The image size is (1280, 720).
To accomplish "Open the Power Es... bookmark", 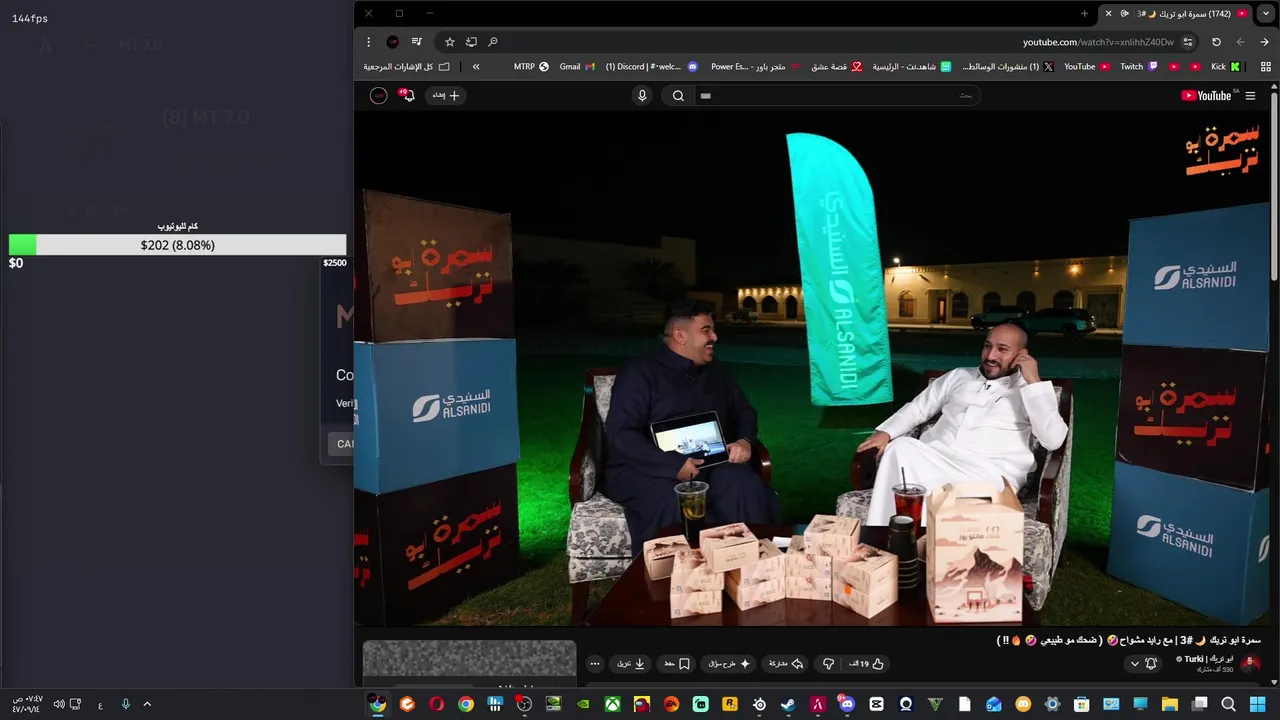I will click(755, 67).
